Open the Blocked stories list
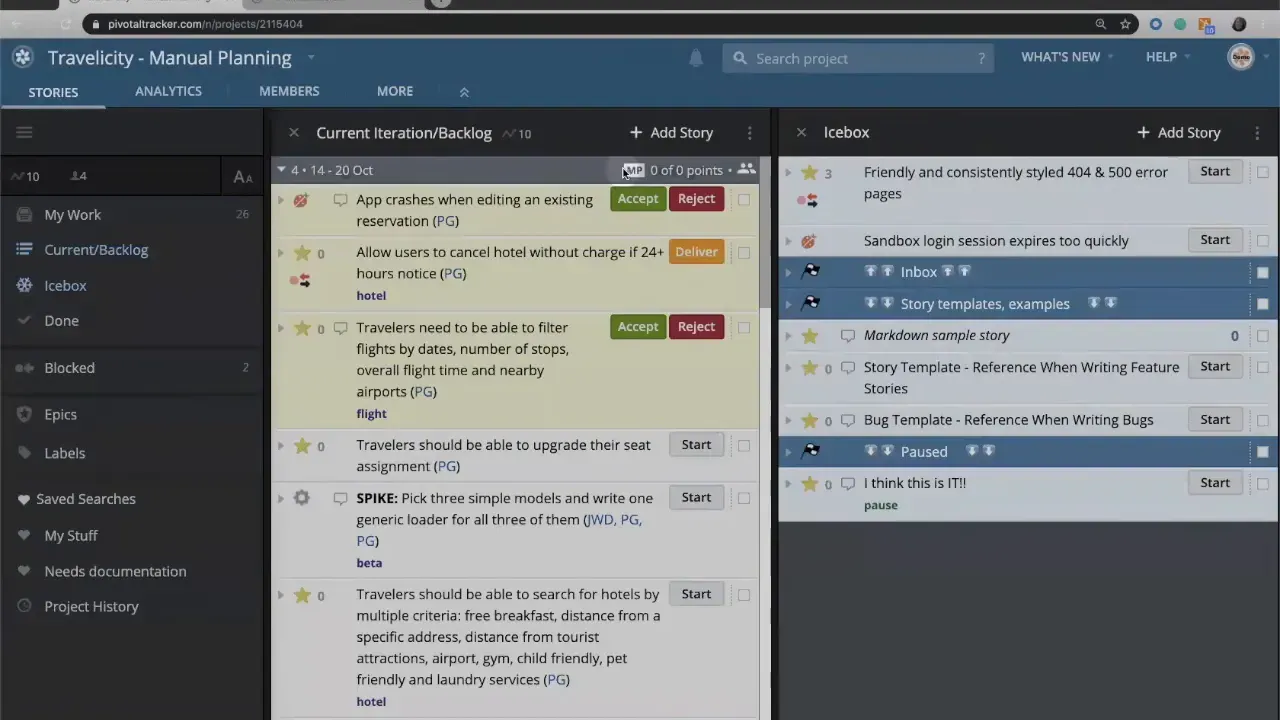 (x=69, y=367)
